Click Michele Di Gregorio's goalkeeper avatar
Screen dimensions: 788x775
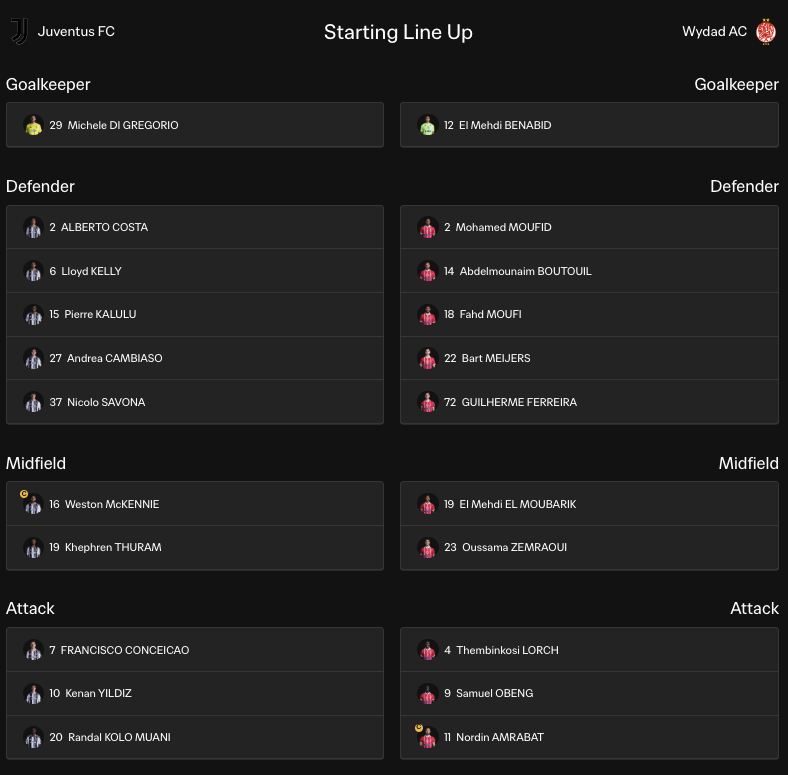coord(34,125)
